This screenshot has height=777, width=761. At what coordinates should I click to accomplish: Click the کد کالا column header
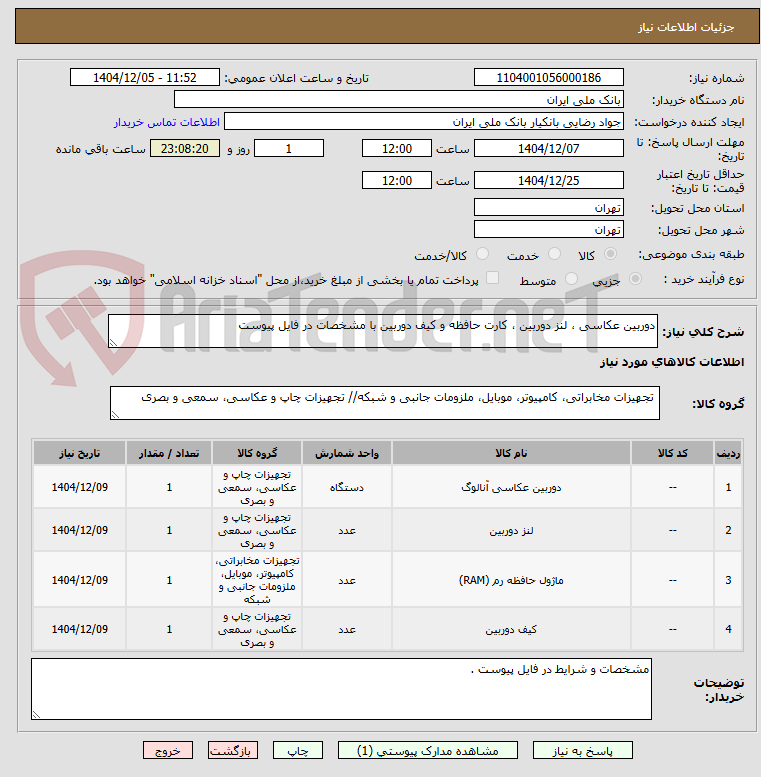(x=672, y=453)
